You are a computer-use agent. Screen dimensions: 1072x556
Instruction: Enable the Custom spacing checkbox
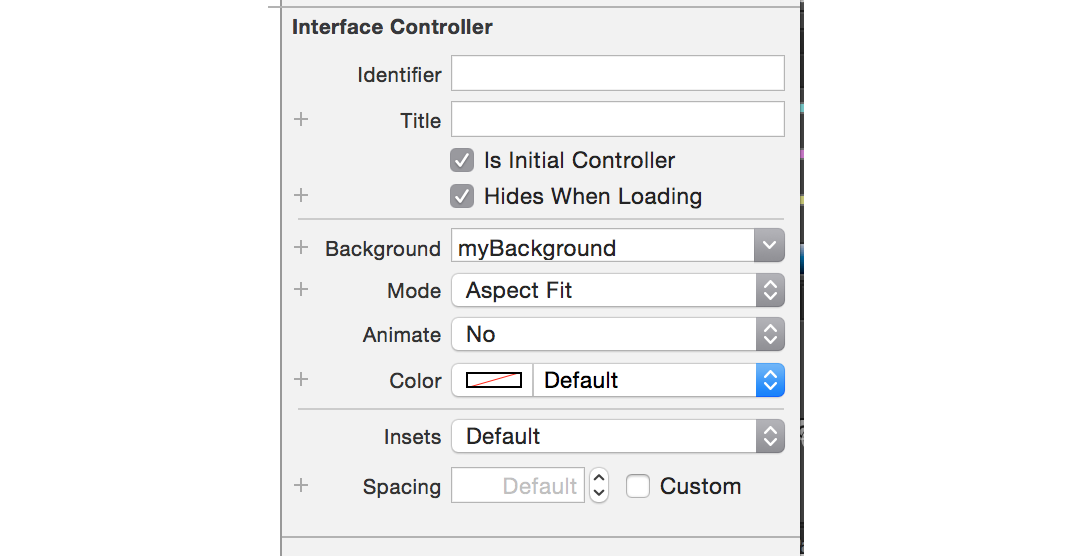638,486
